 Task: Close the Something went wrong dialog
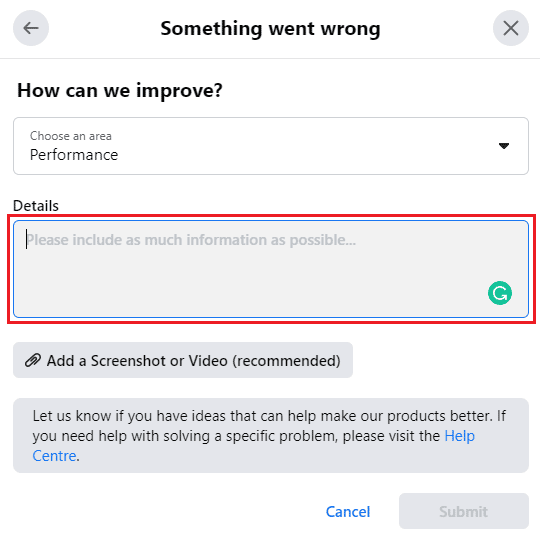coord(510,28)
